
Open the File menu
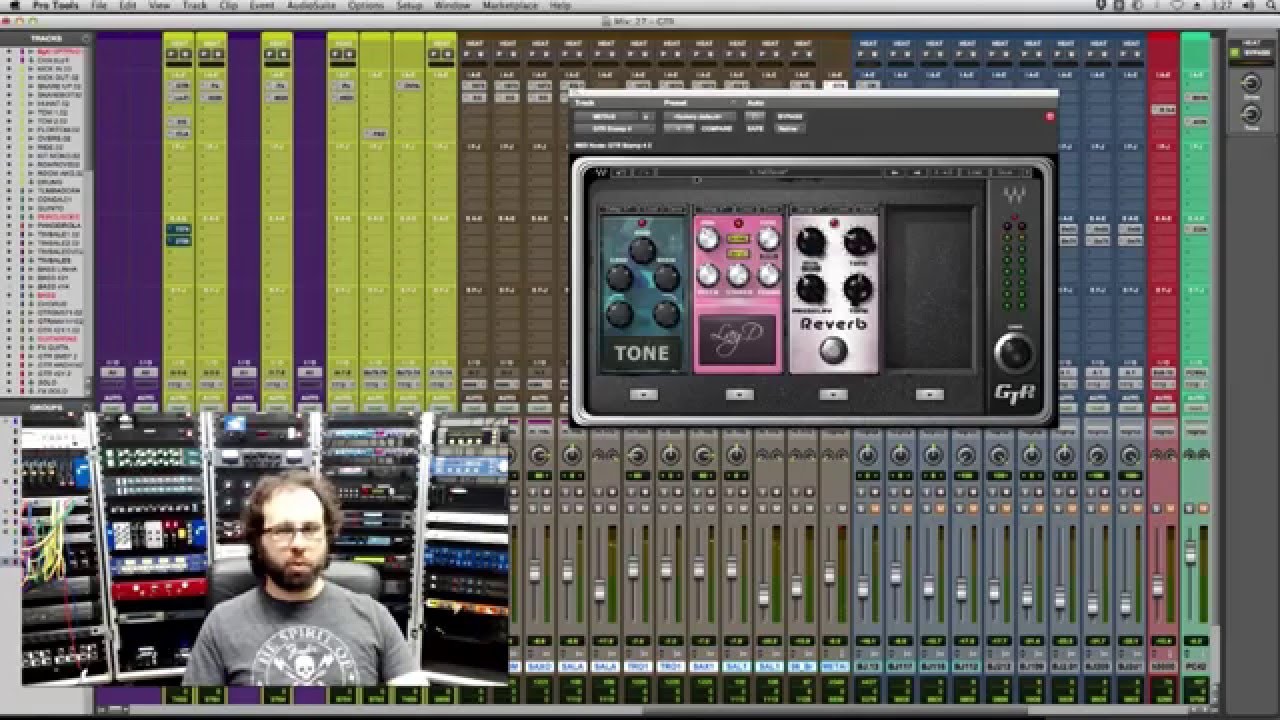click(99, 6)
